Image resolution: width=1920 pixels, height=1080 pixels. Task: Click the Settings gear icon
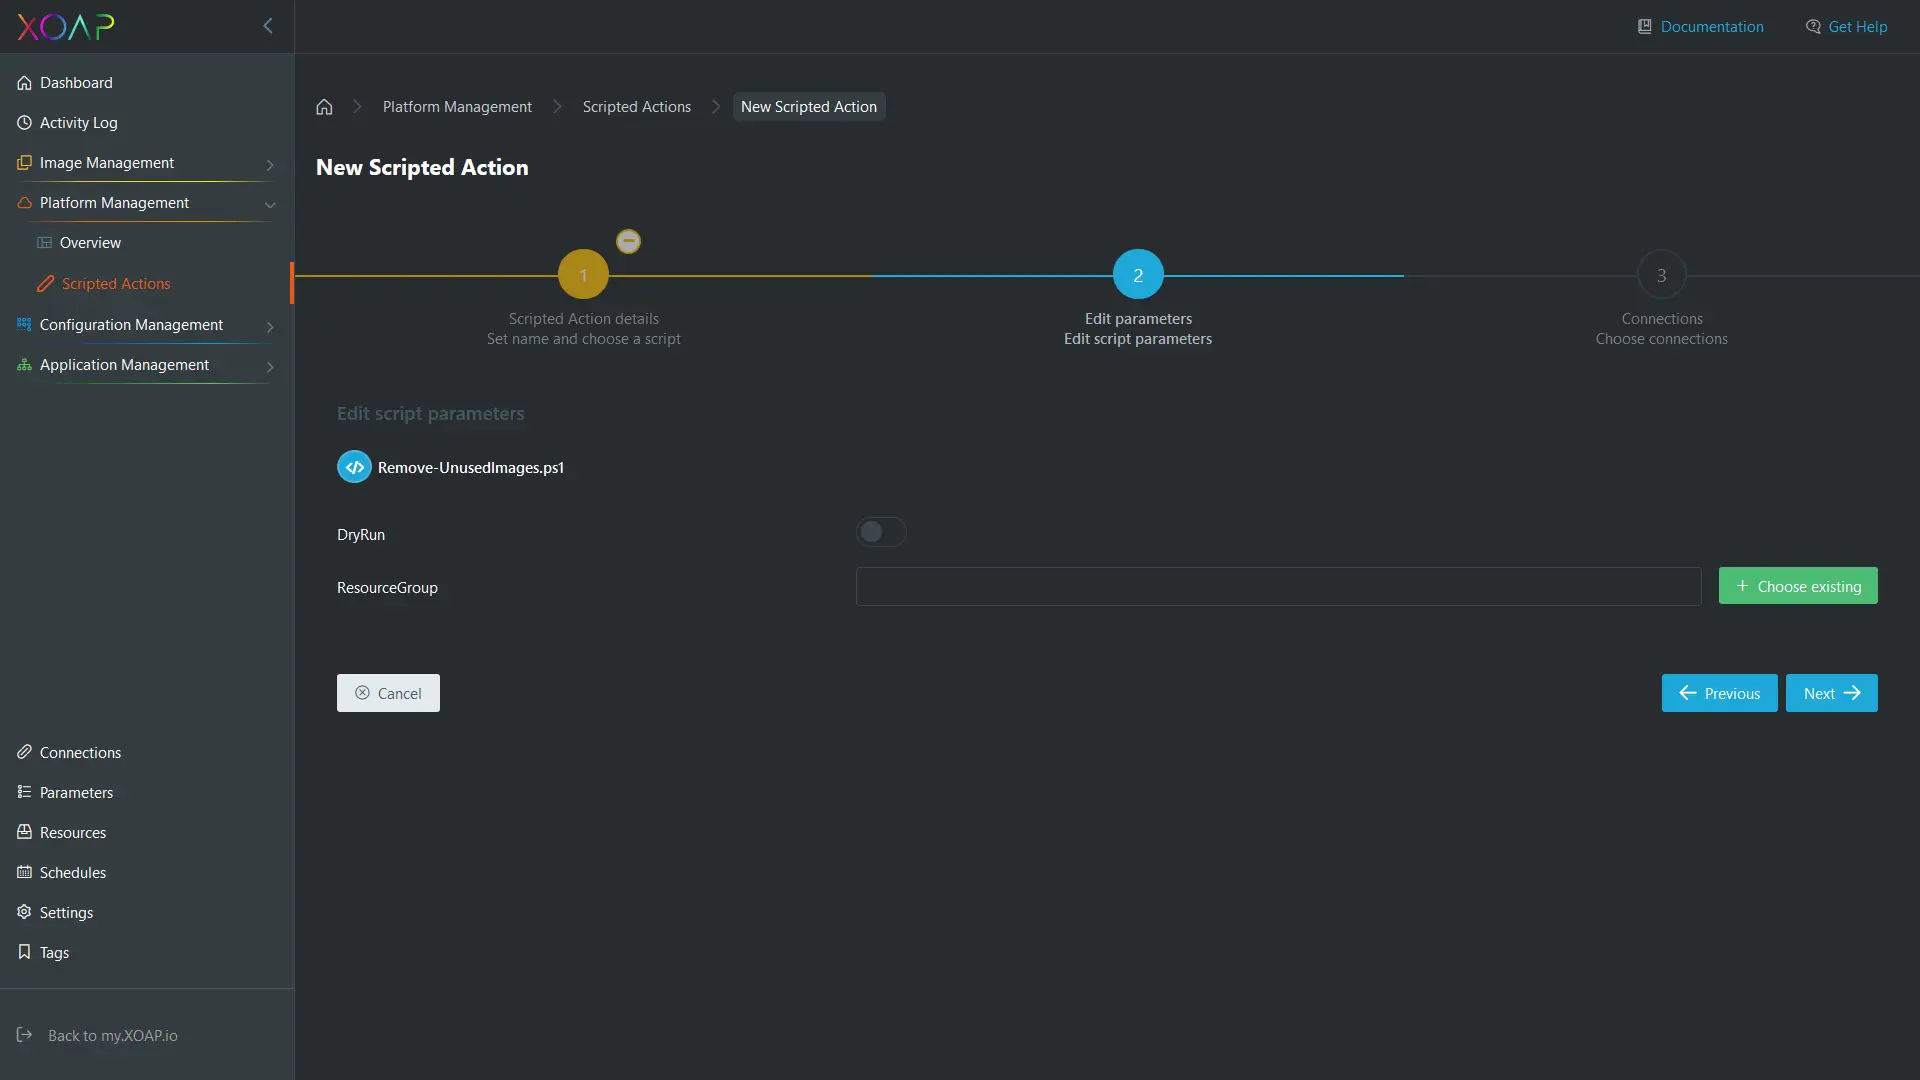tap(24, 912)
